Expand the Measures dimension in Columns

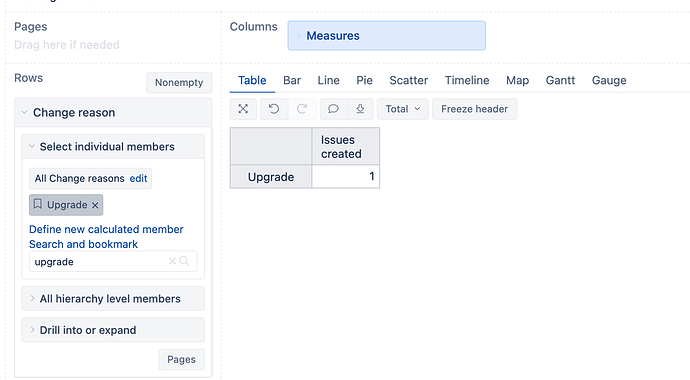(299, 36)
